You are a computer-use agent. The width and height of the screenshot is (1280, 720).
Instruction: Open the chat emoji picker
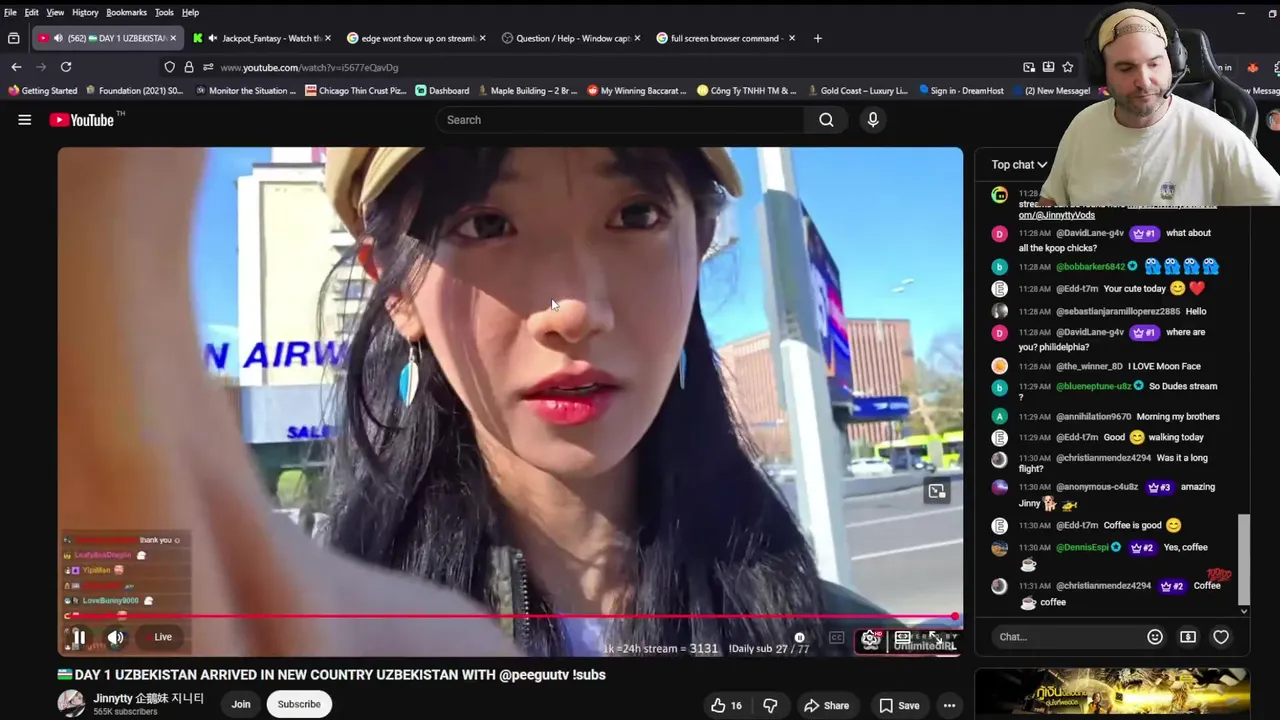pos(1155,637)
